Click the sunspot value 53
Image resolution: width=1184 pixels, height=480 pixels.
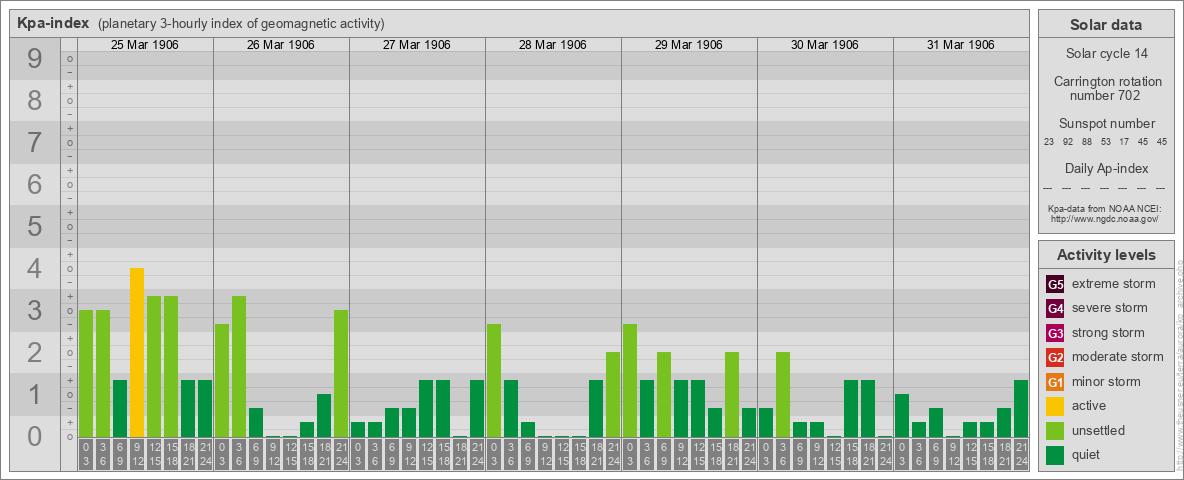click(x=1105, y=141)
